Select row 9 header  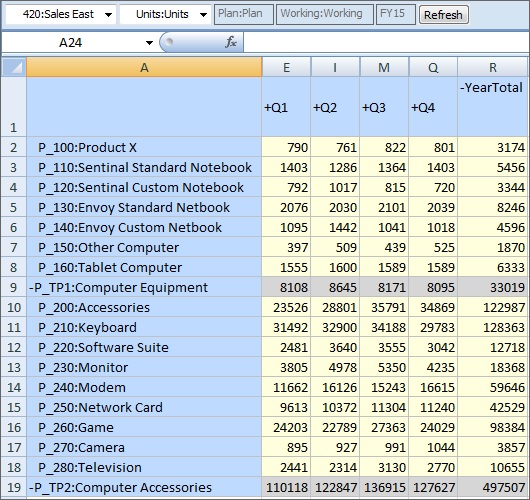pos(14,287)
